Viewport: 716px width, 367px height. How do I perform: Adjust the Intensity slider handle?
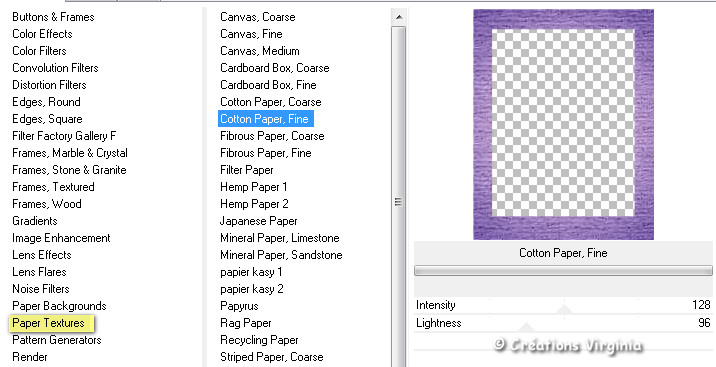564,310
